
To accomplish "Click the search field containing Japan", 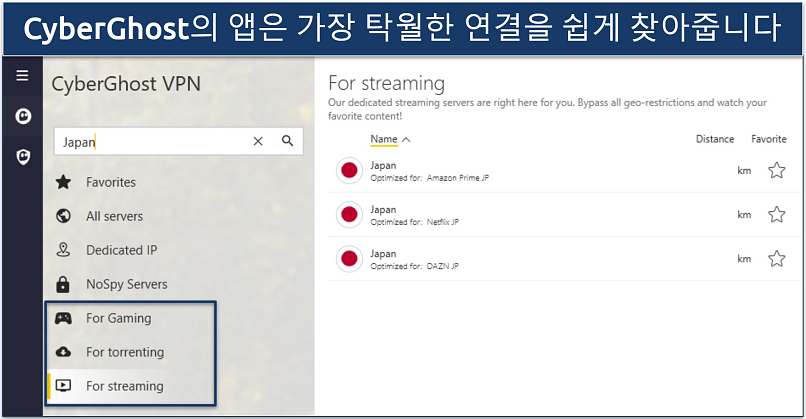I will pyautogui.click(x=150, y=142).
